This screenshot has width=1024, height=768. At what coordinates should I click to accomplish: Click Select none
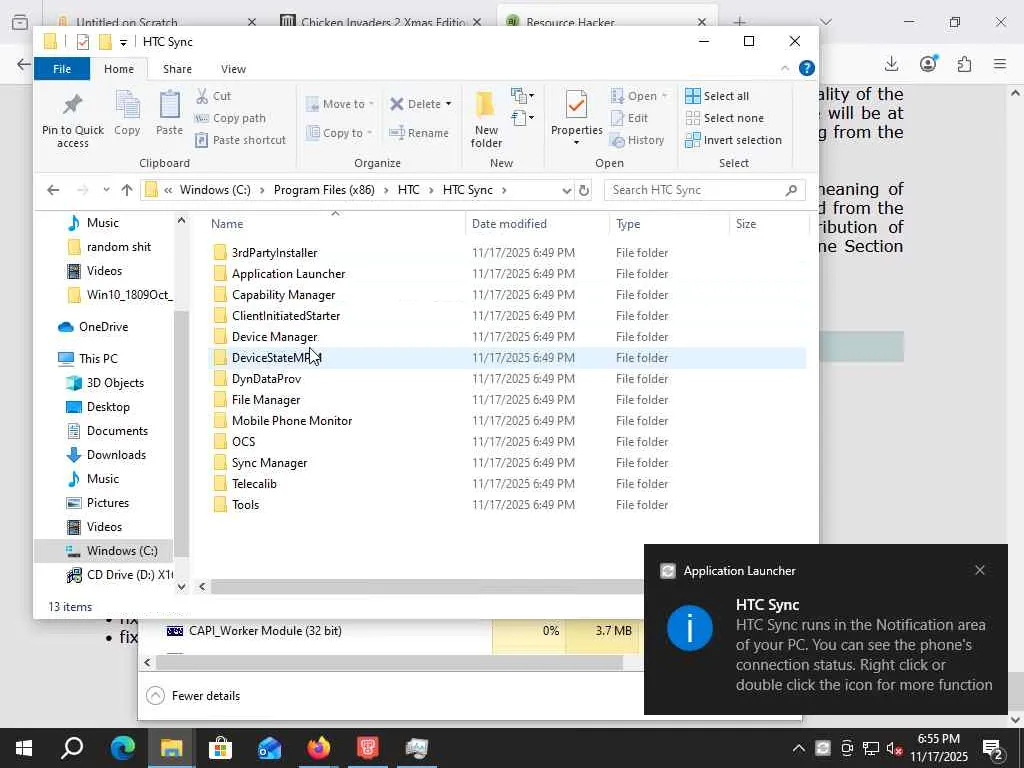[725, 118]
